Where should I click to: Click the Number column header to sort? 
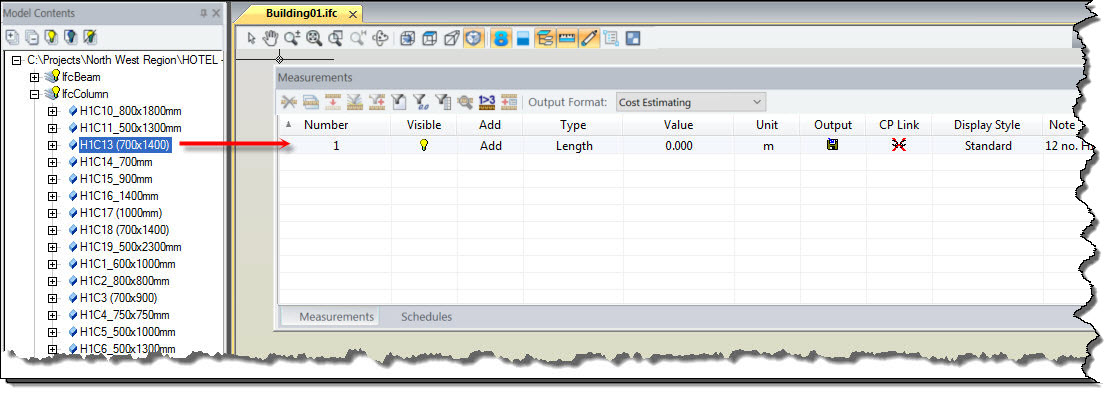[326, 125]
